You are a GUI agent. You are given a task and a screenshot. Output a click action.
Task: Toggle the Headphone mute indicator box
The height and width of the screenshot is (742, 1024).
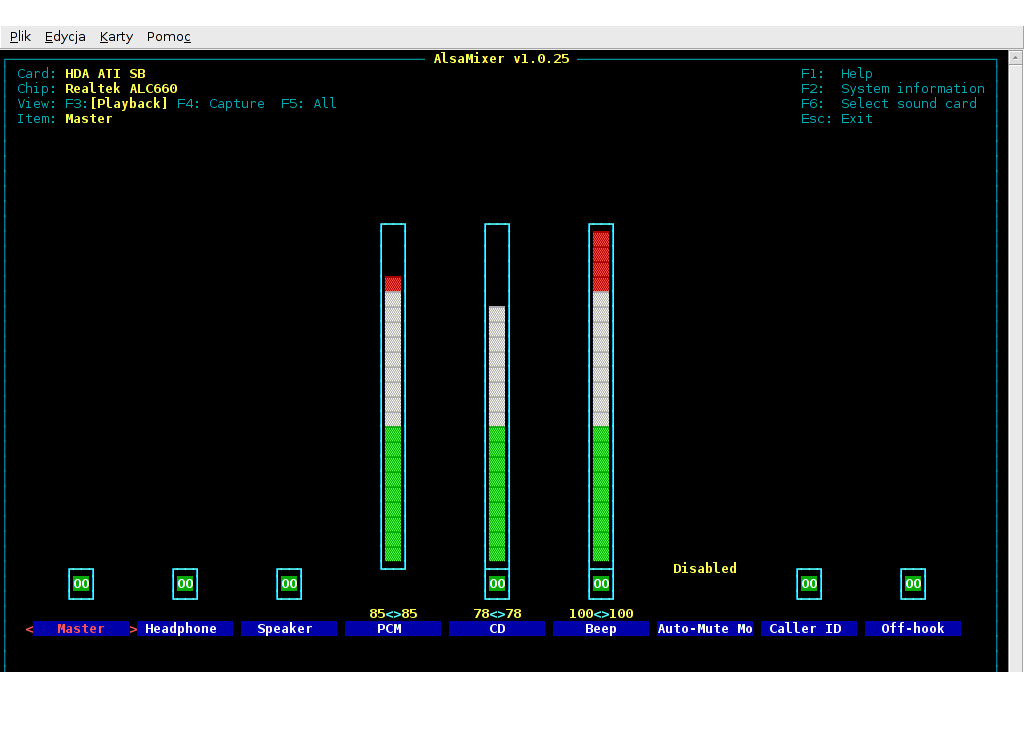[x=185, y=584]
